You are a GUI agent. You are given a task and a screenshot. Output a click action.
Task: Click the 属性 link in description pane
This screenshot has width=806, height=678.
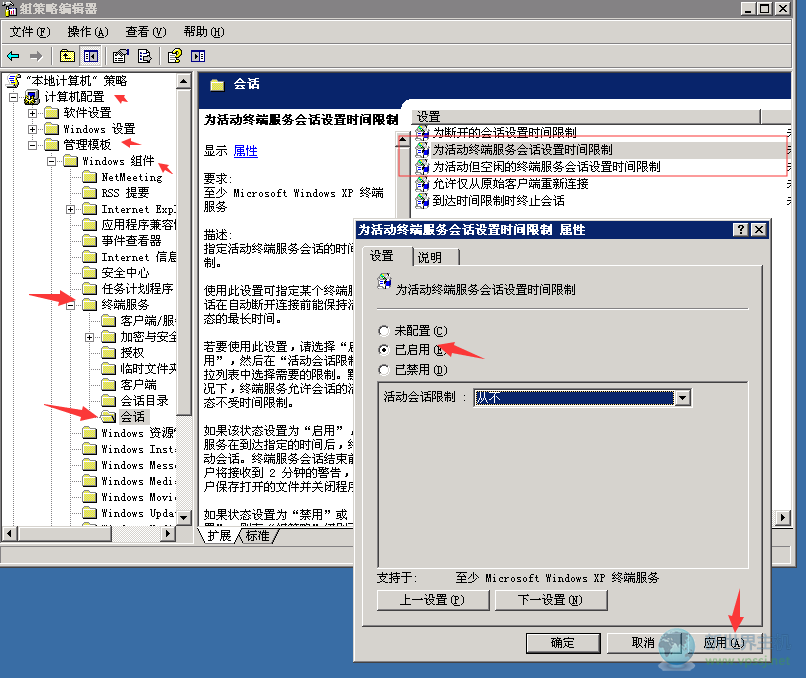[x=246, y=151]
